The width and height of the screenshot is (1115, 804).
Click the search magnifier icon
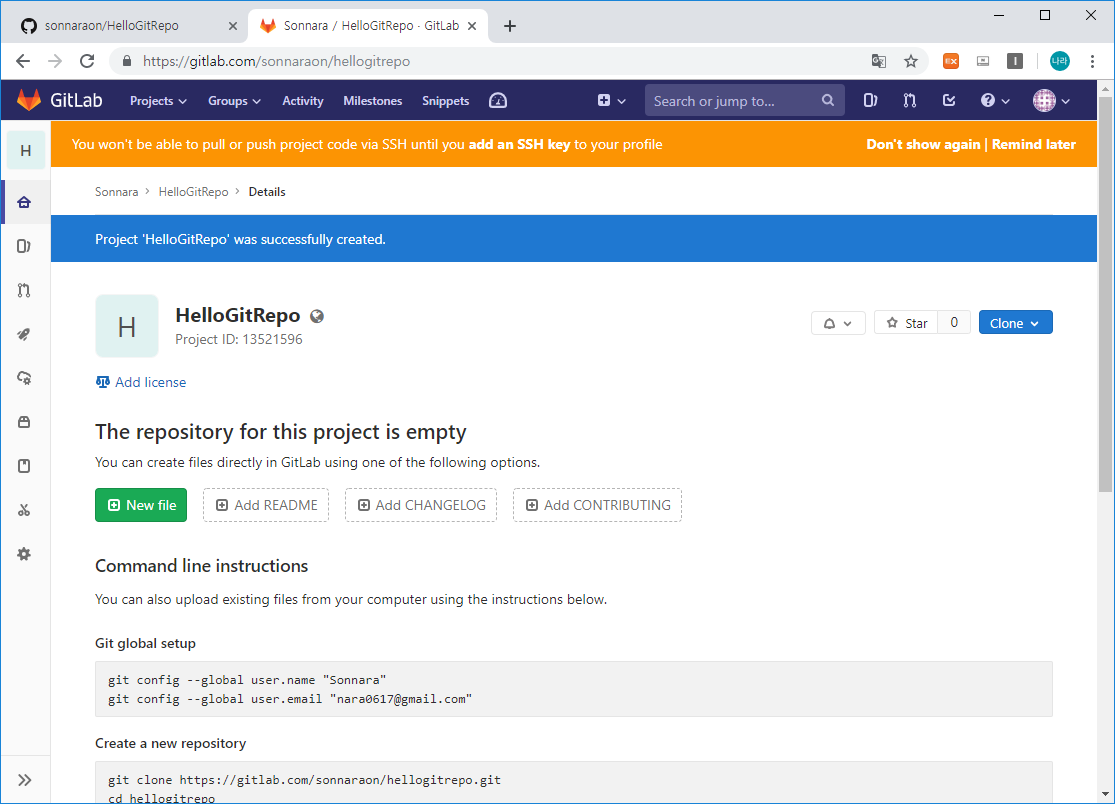click(828, 100)
